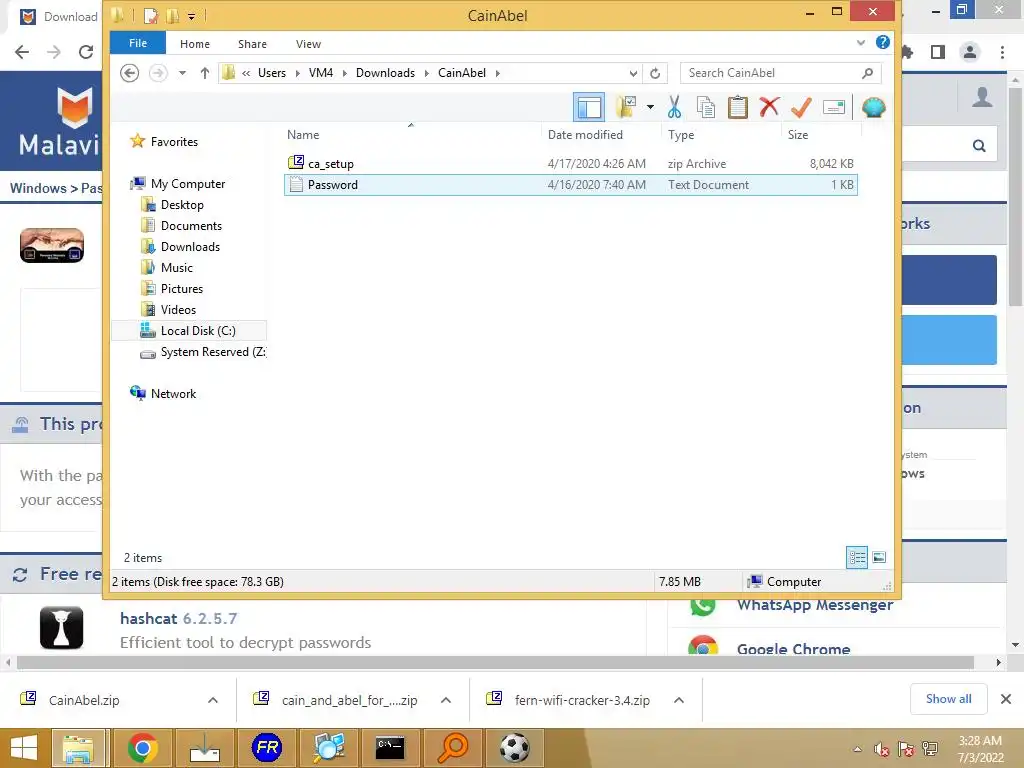This screenshot has width=1024, height=768.
Task: Click the Rename toolbar icon
Action: [x=834, y=107]
